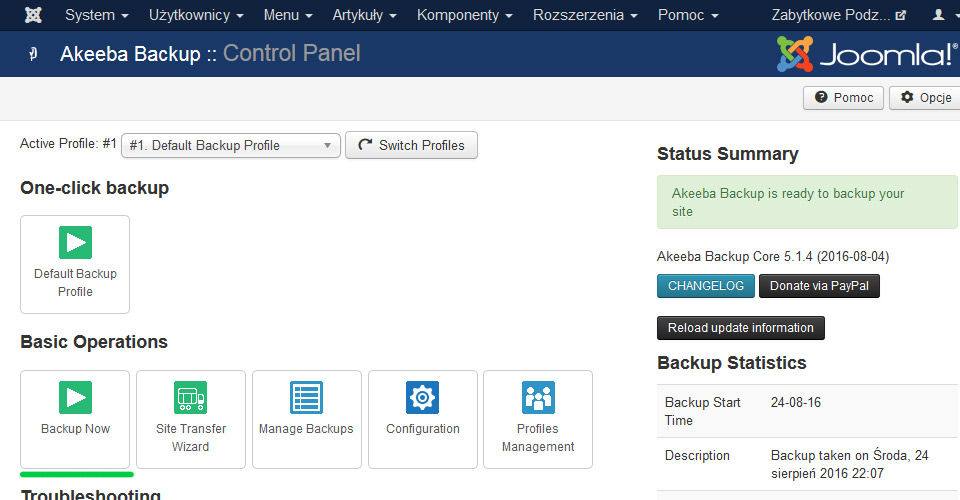Screen dimensions: 960x500
Task: Open the Configuration page
Action: pos(422,419)
